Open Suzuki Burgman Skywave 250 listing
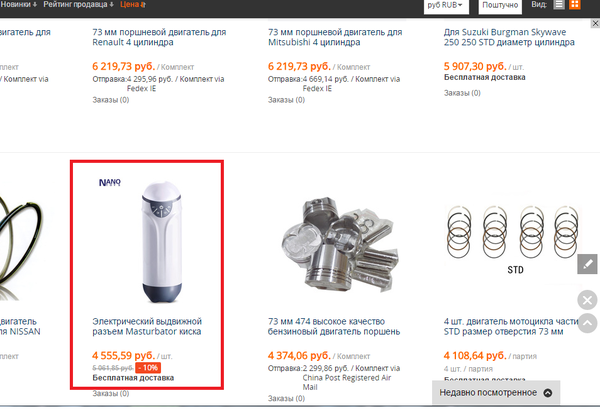 509,37
